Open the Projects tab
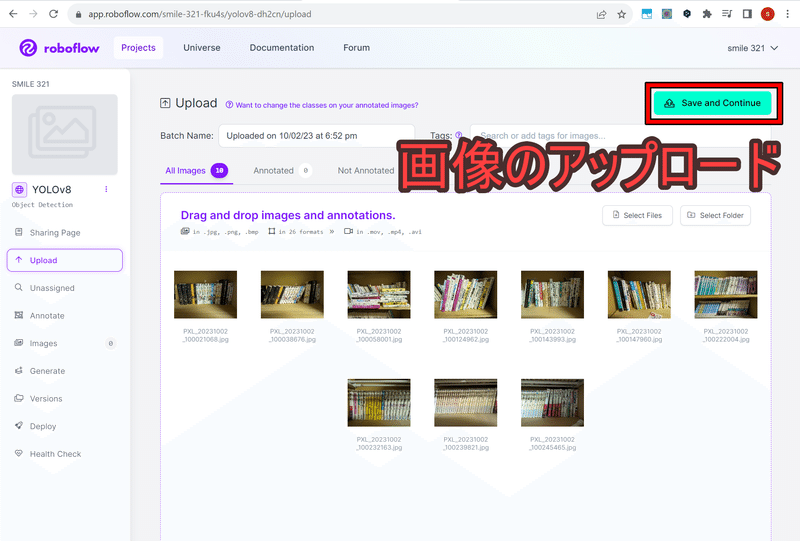This screenshot has width=800, height=541. click(138, 47)
